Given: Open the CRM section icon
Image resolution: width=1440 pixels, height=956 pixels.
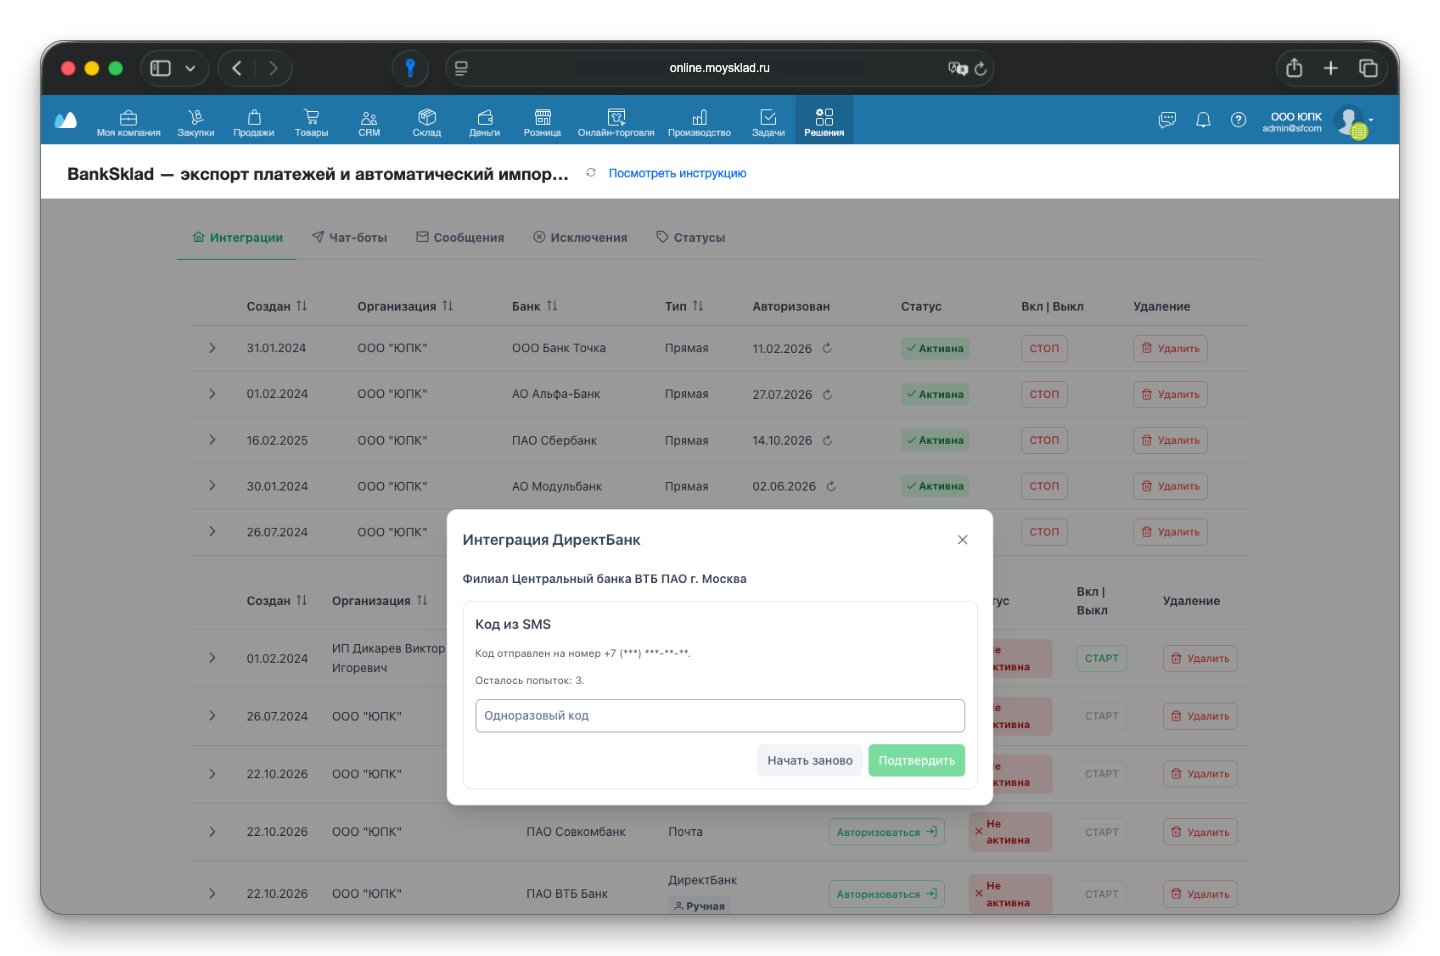Looking at the screenshot, I should point(369,117).
